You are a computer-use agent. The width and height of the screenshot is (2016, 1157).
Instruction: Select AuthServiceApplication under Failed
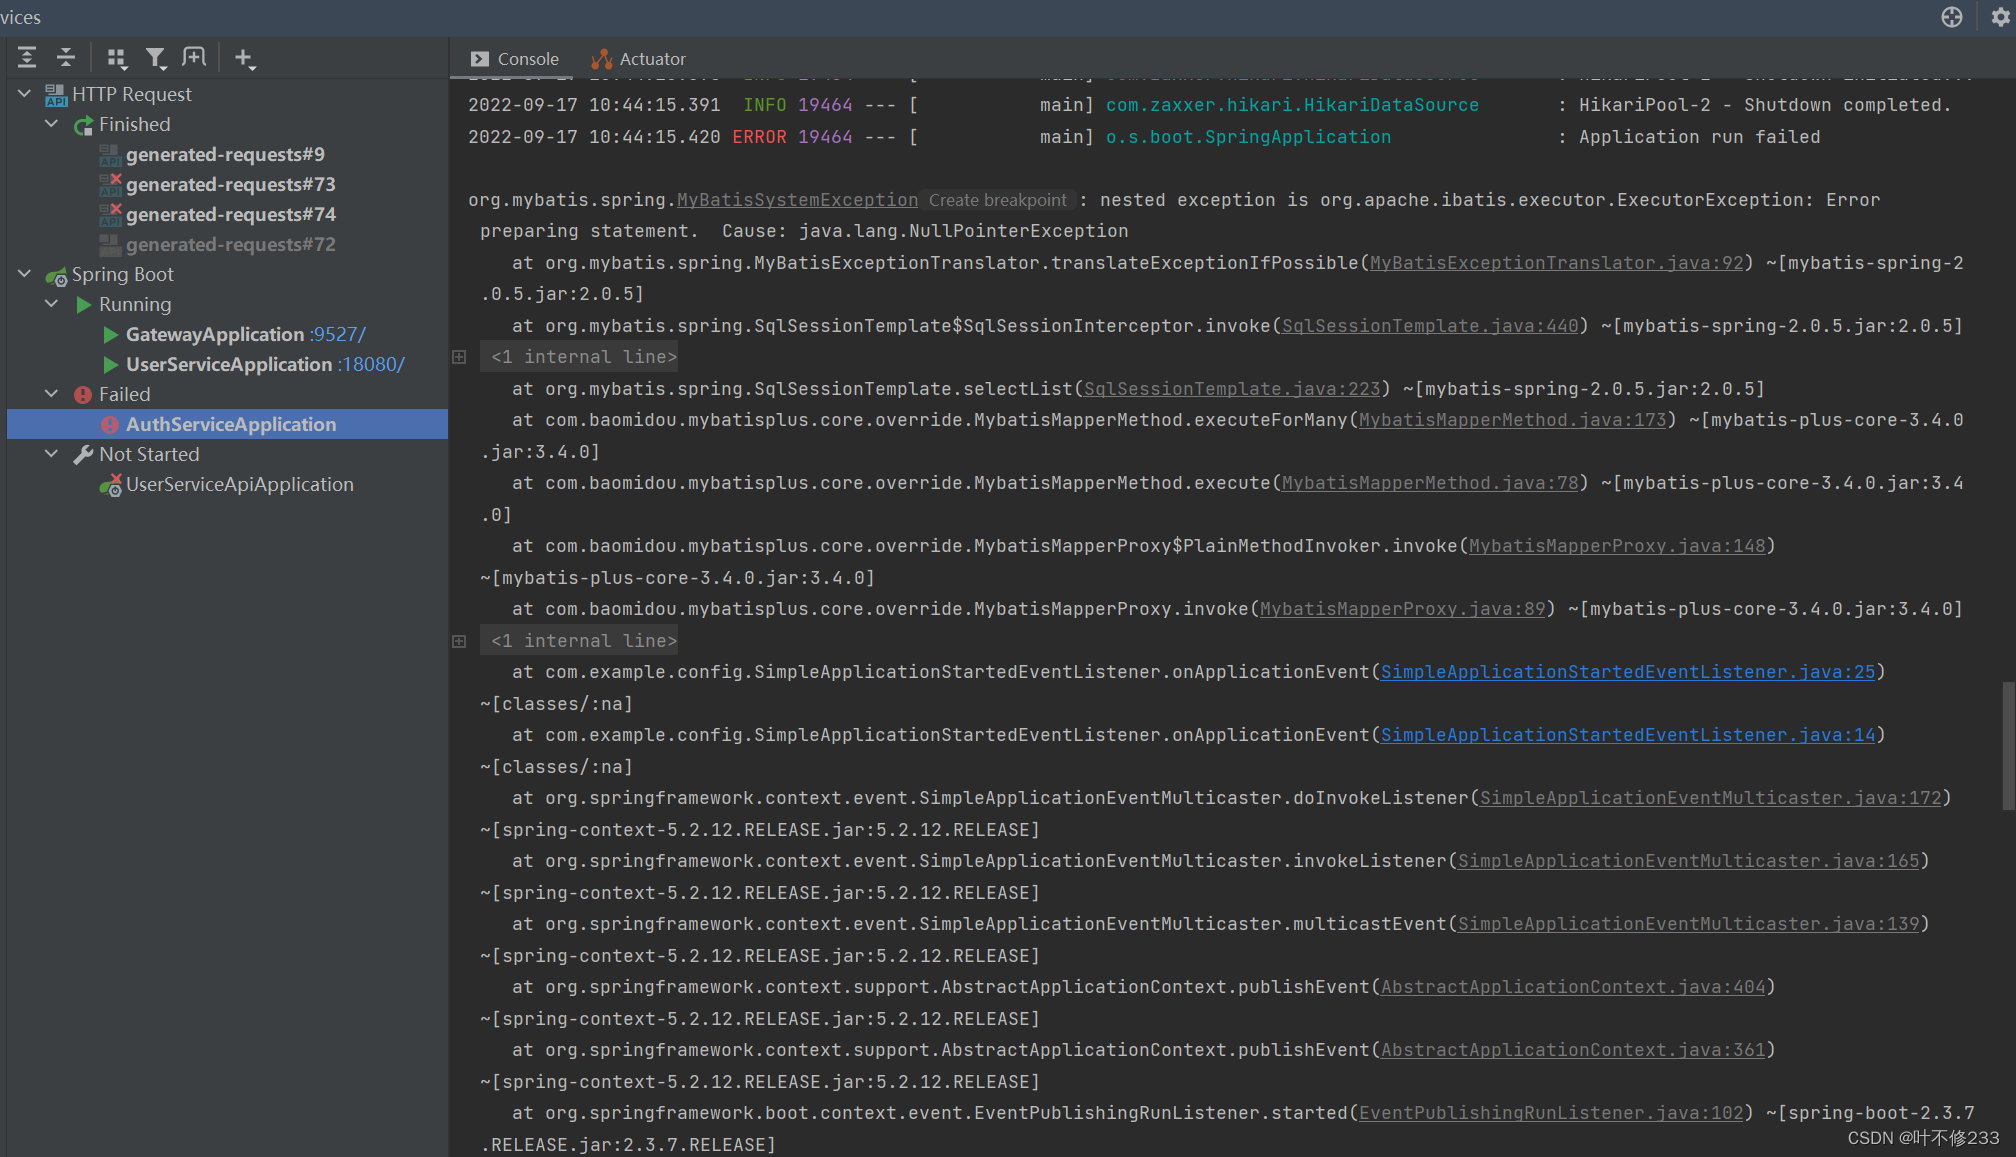[230, 423]
